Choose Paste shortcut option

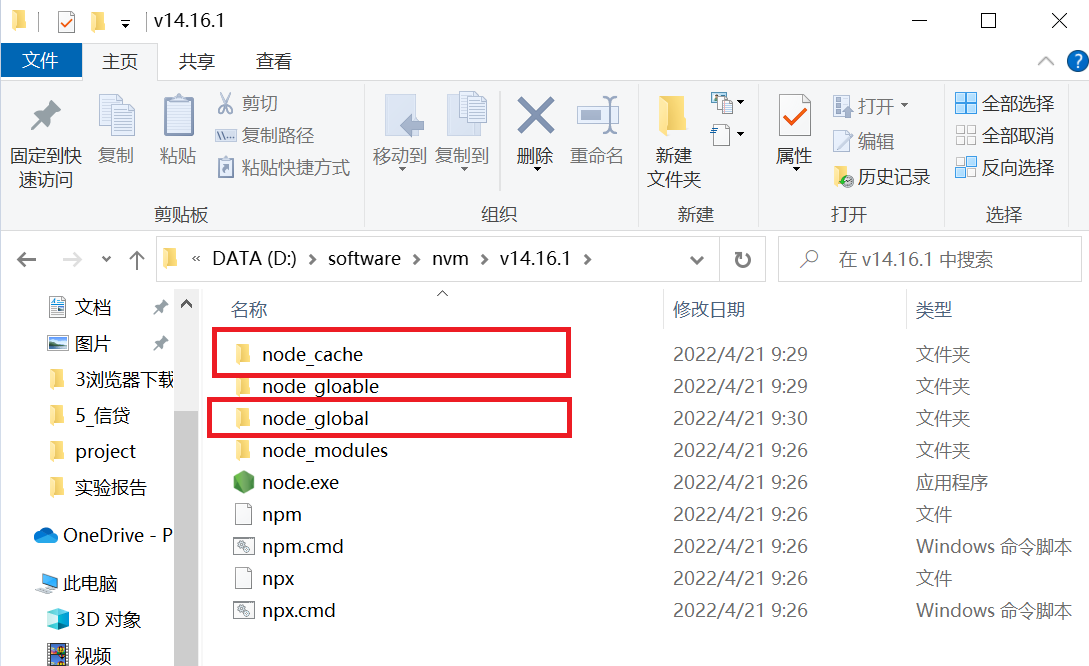[x=283, y=167]
